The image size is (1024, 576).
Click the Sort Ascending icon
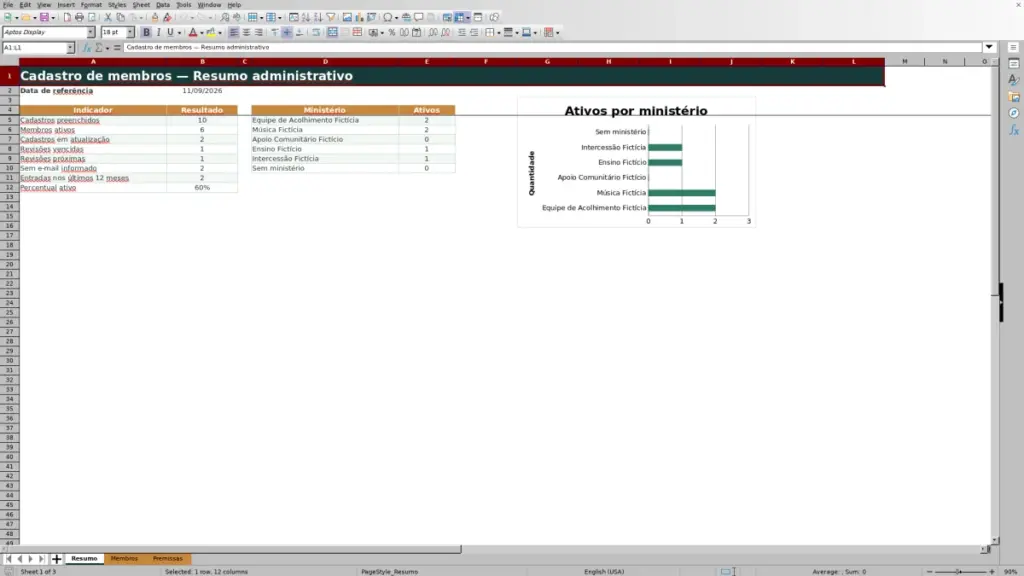(x=306, y=18)
